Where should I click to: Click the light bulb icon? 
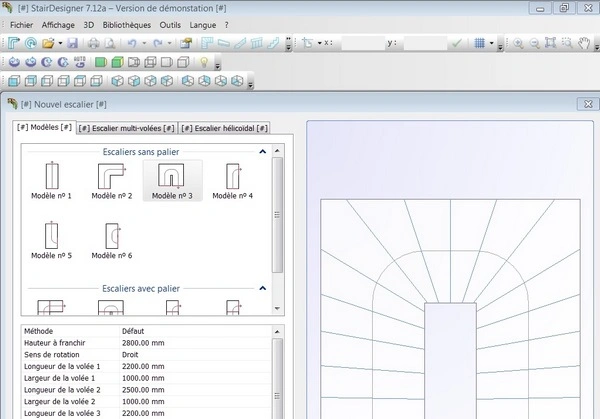[204, 63]
